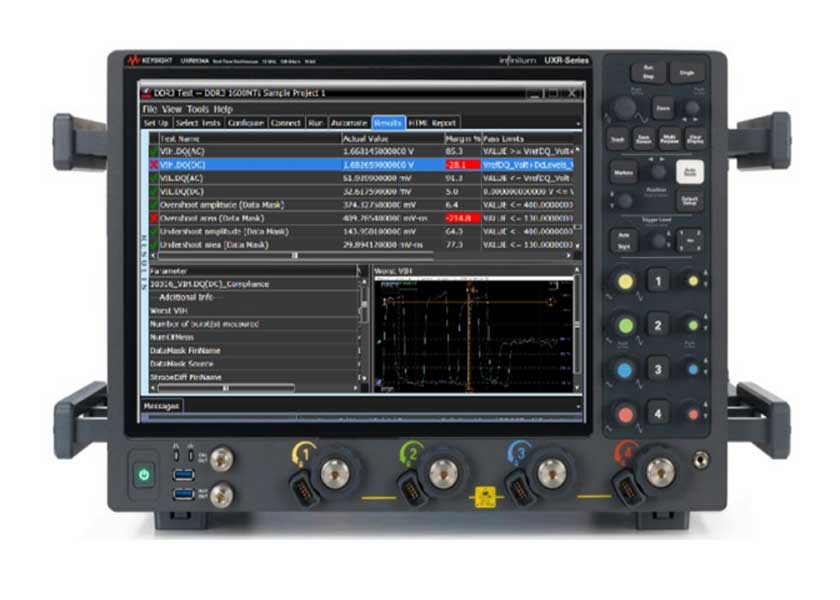The width and height of the screenshot is (840, 600).
Task: Tap the knob left of Default Setup
Action: coord(625,201)
